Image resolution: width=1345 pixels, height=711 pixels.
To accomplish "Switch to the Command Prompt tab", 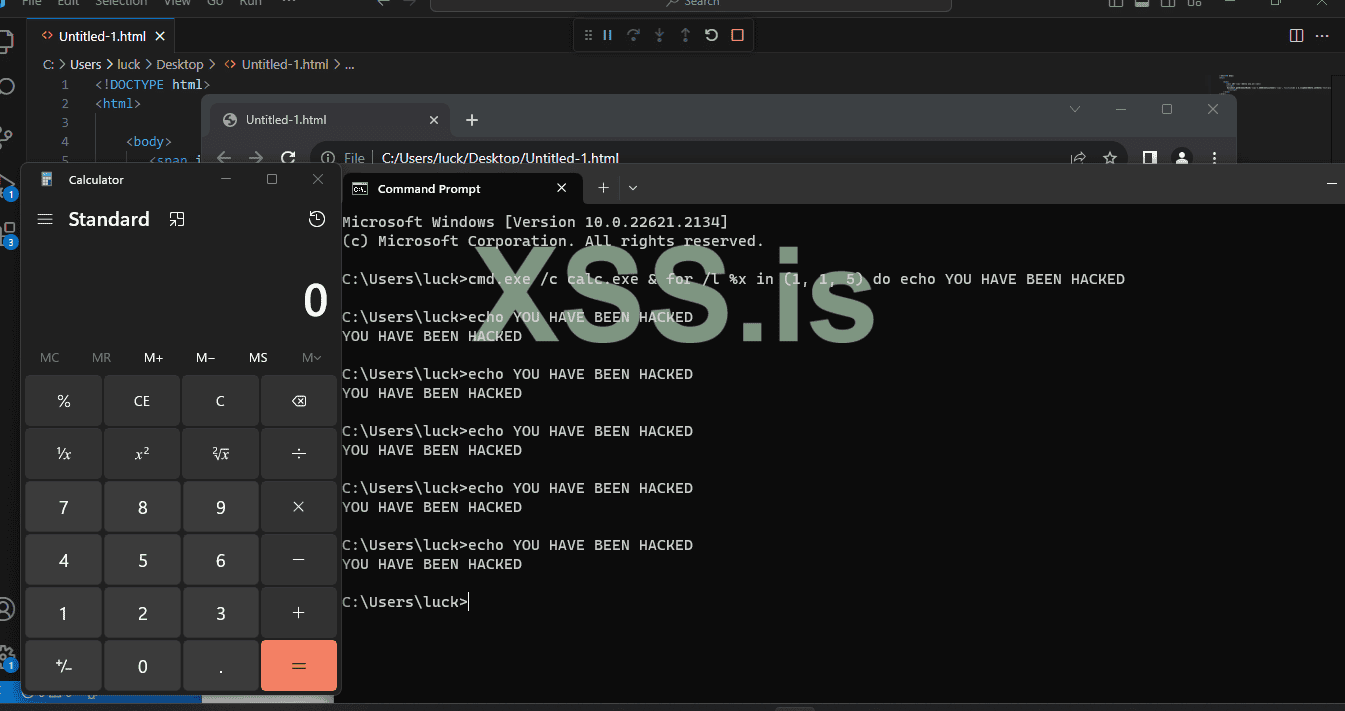I will point(428,188).
